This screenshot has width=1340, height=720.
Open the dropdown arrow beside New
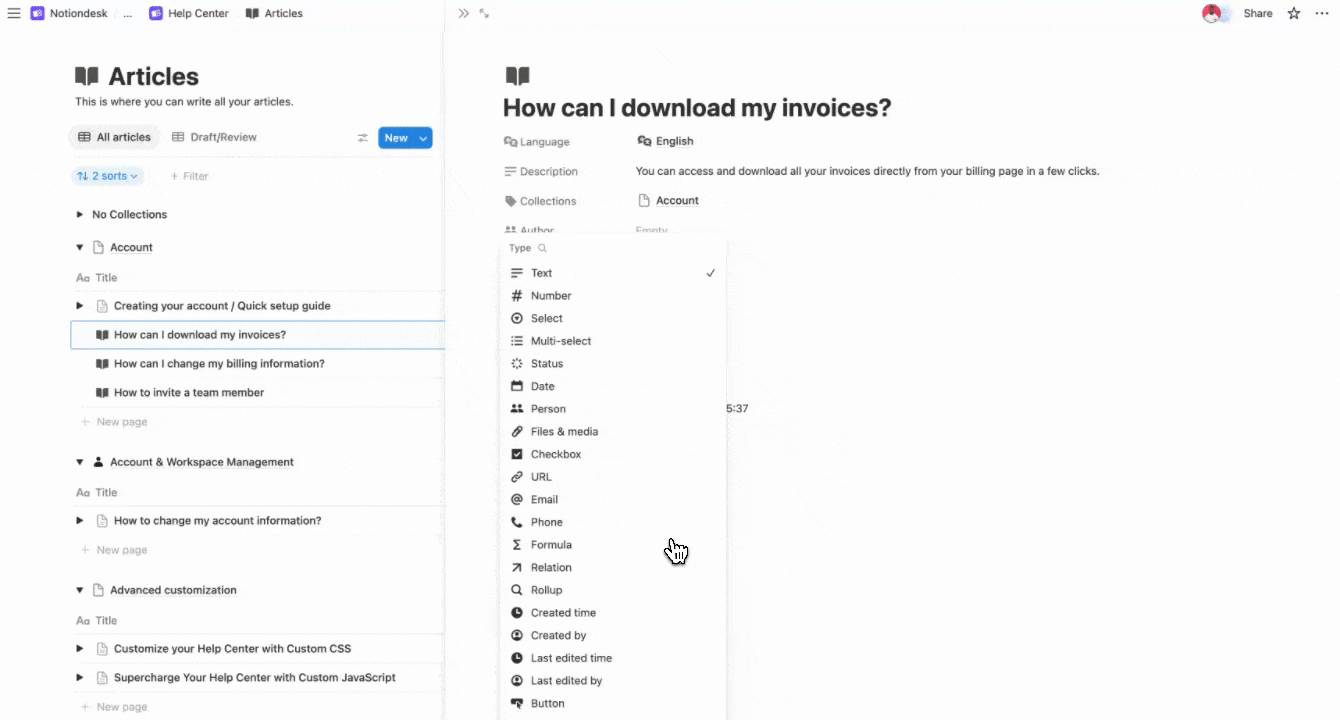[x=423, y=138]
